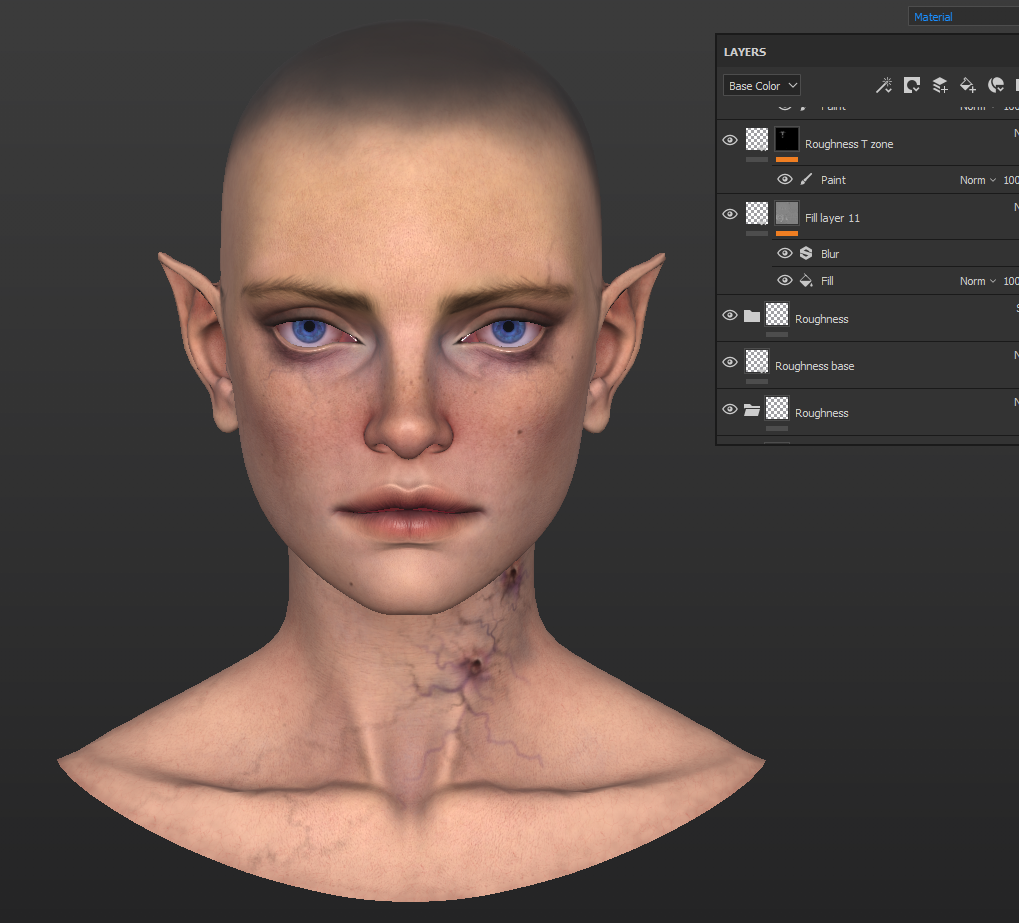
Task: Click the open folder icon of Roughness group
Action: [752, 410]
